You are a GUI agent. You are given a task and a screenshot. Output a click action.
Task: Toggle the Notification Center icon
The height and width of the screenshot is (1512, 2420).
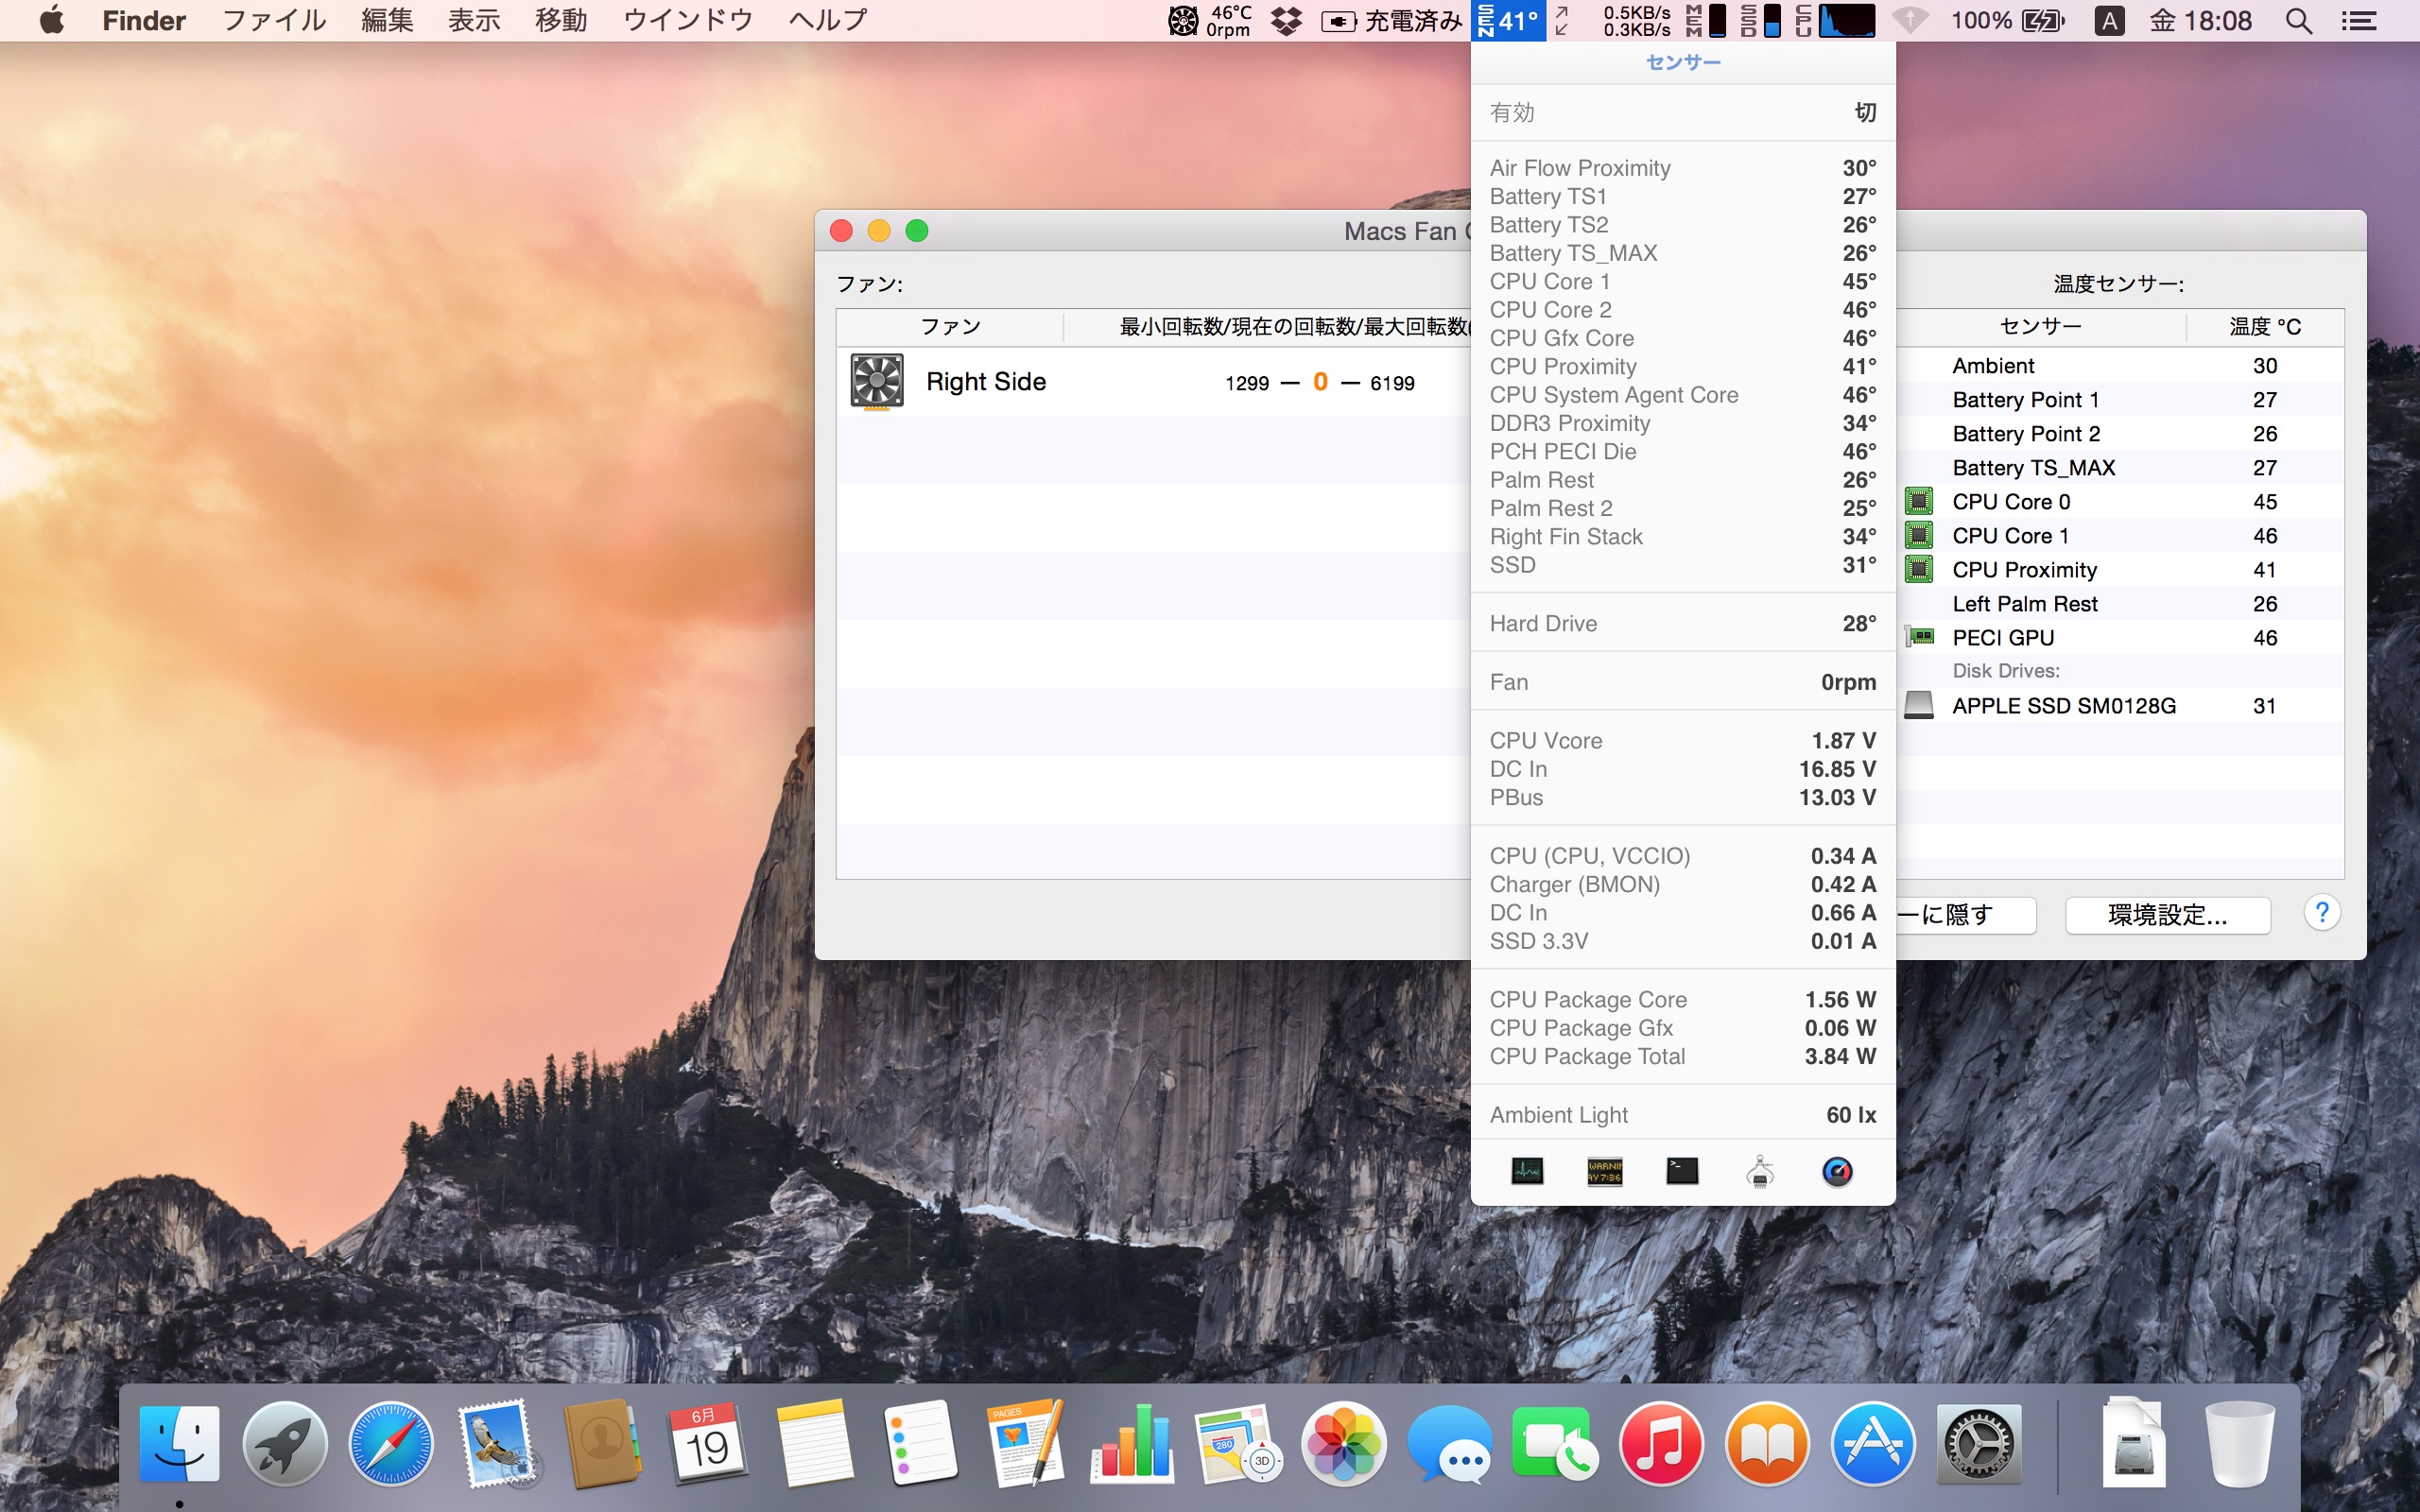click(x=2359, y=21)
